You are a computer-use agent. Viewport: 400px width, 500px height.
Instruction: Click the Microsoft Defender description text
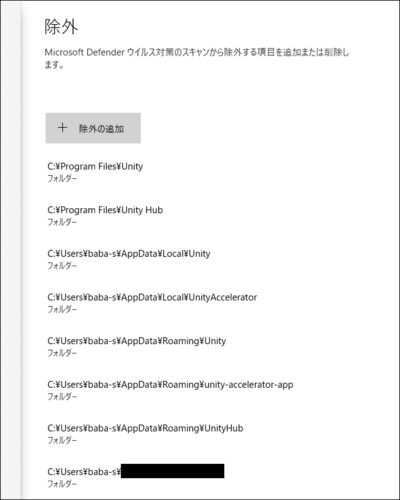pyautogui.click(x=197, y=58)
